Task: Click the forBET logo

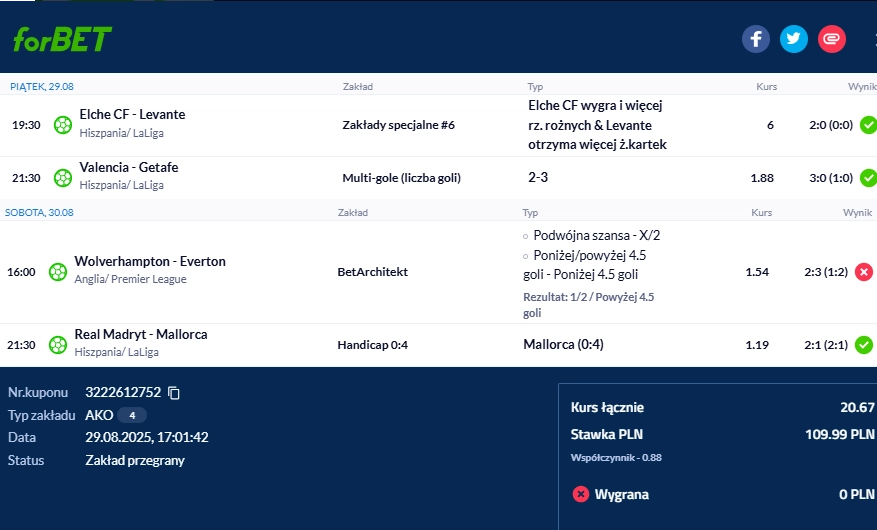Action: (x=62, y=39)
